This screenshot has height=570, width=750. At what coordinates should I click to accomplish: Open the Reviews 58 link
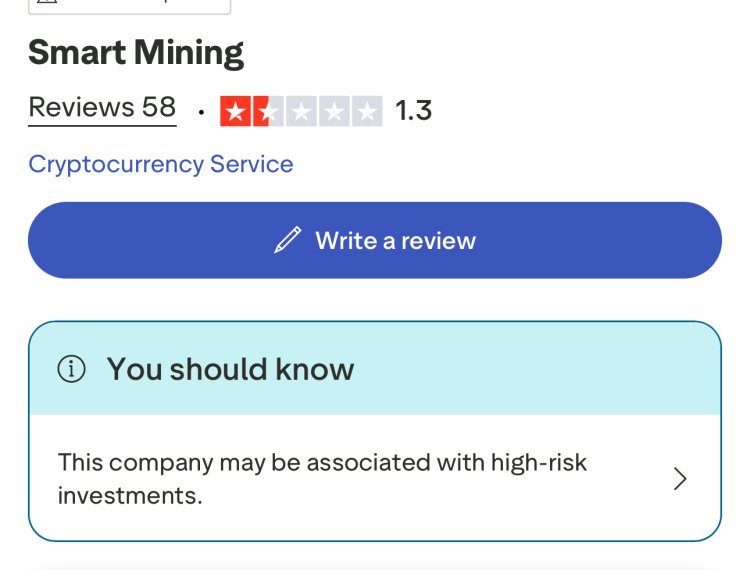[x=102, y=107]
